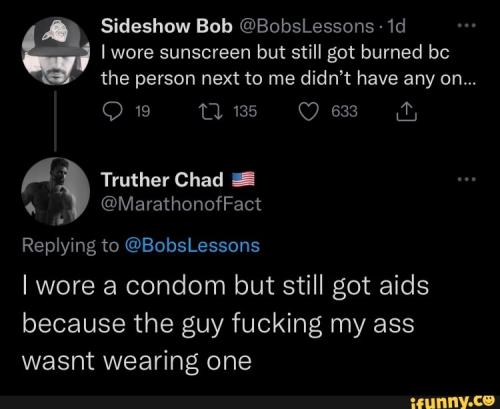
Task: Open the share icon on Sideshow Bob's tweet
Action: click(x=407, y=112)
